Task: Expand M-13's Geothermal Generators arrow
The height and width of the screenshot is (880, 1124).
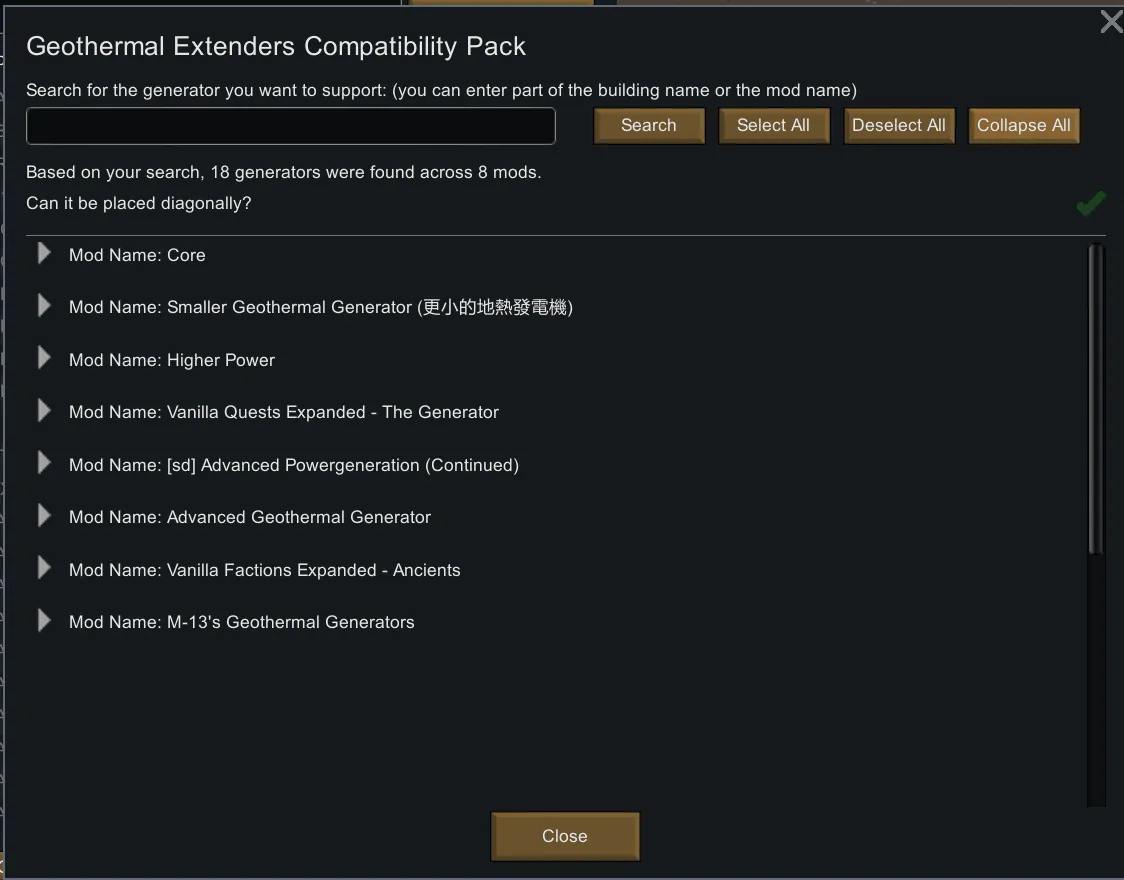Action: (x=44, y=621)
